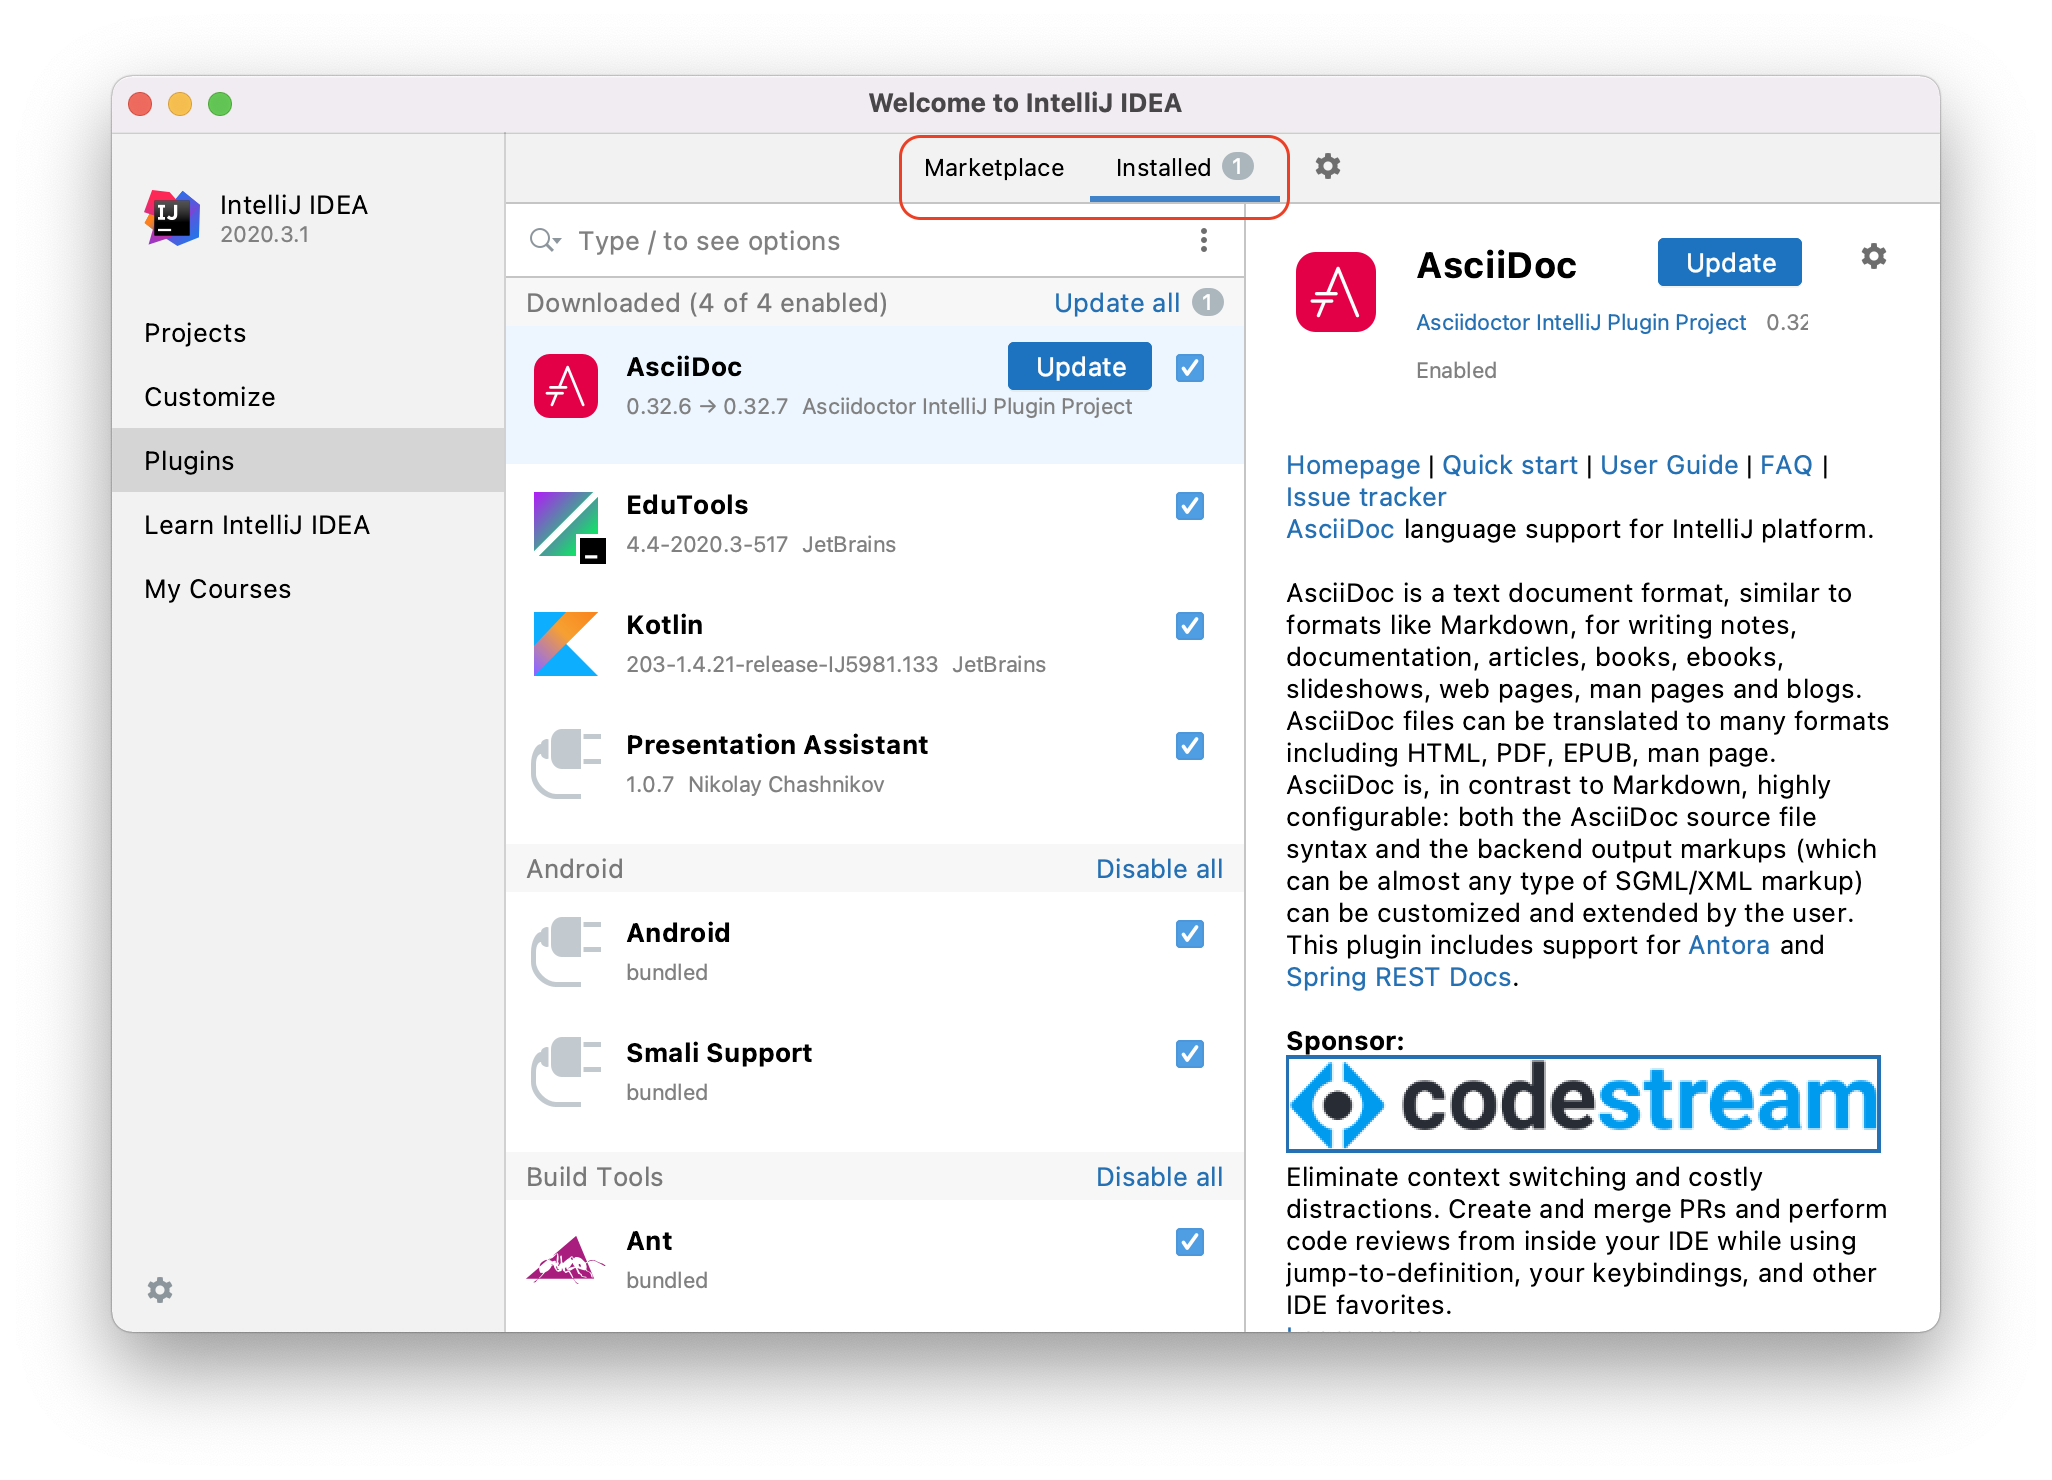This screenshot has height=1480, width=2052.
Task: Disable the Presentation Assistant checkbox
Action: [x=1189, y=746]
